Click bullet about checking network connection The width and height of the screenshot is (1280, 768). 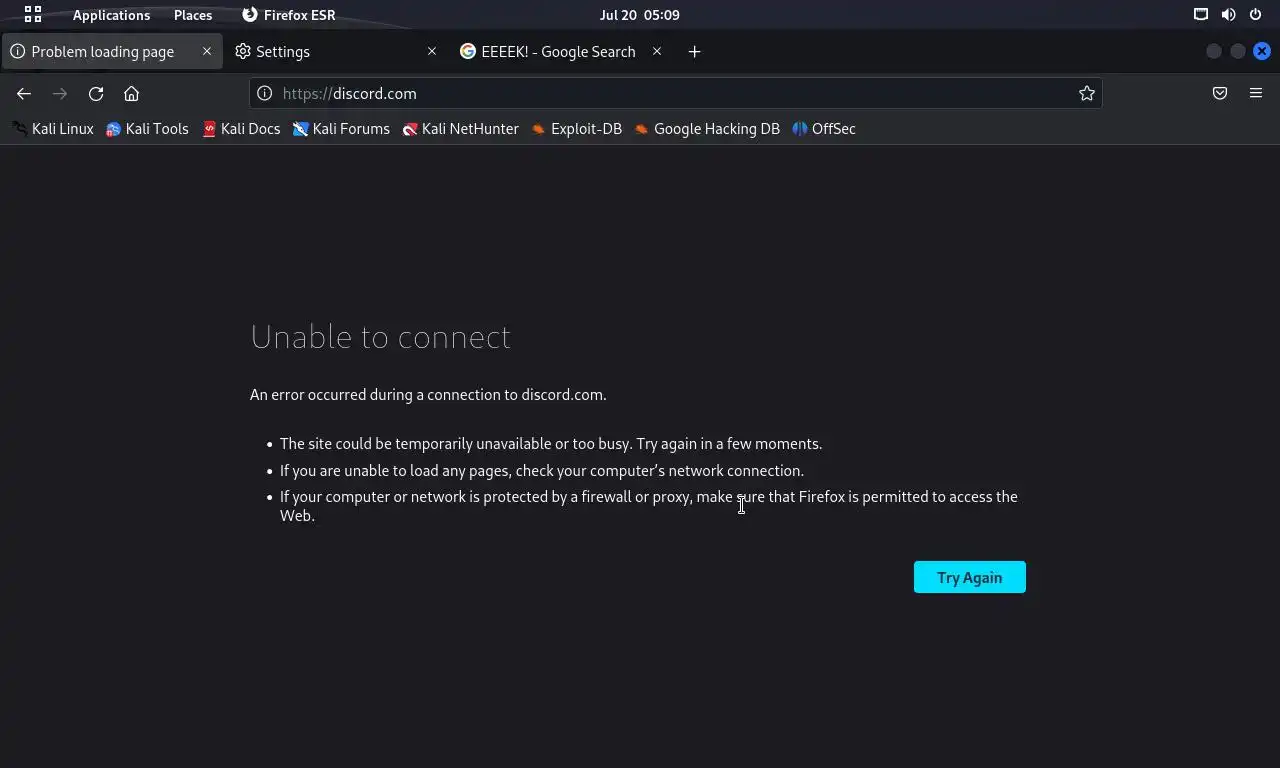tap(542, 470)
